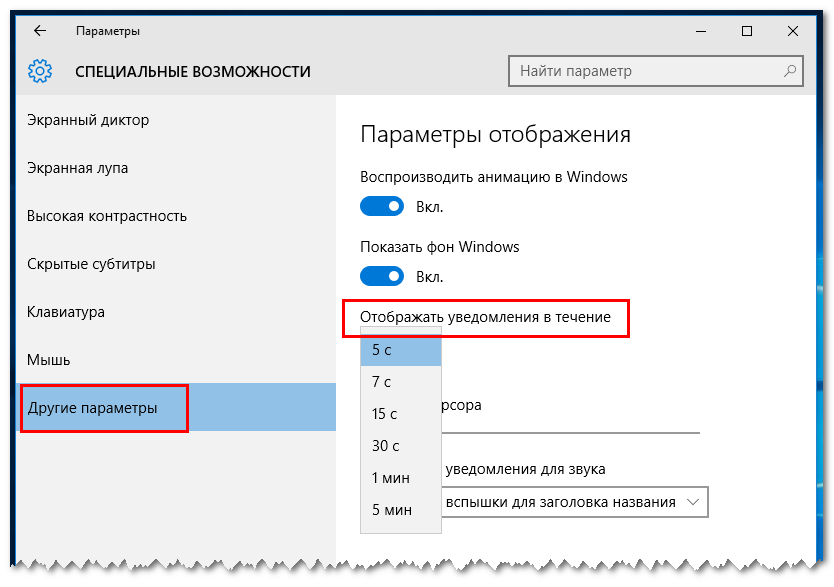Image resolution: width=834 pixels, height=587 pixels.
Task: Click the settings gear icon
Action: (40, 71)
